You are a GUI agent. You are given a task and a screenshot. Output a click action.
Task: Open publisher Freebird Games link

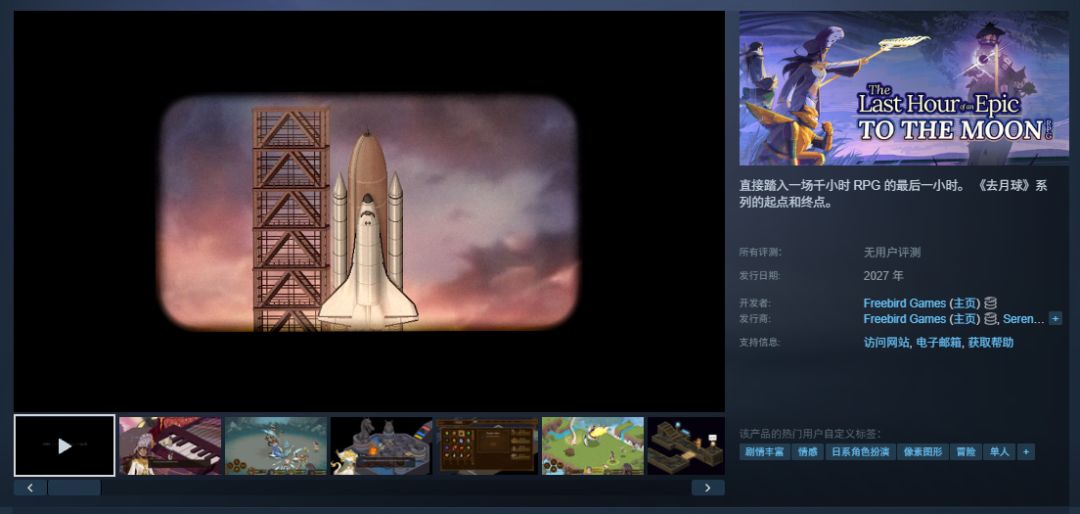point(904,319)
